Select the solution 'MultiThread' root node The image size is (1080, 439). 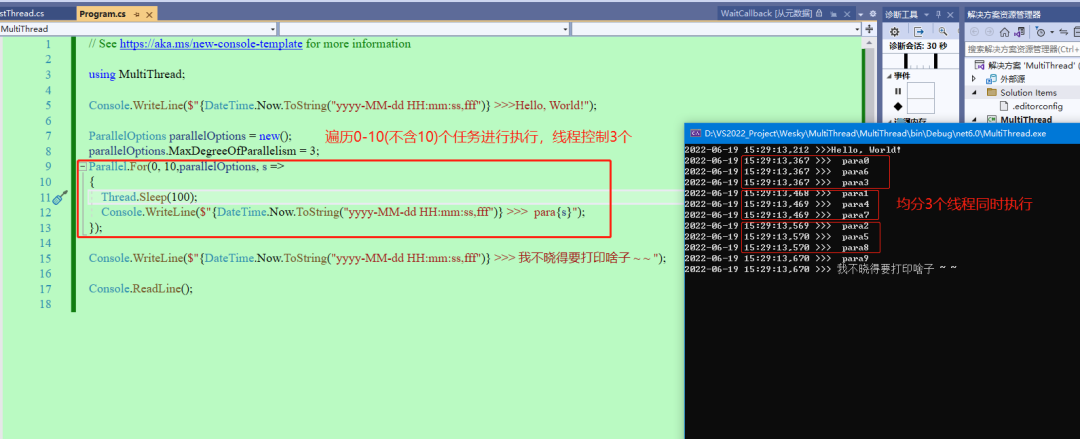(x=1026, y=65)
